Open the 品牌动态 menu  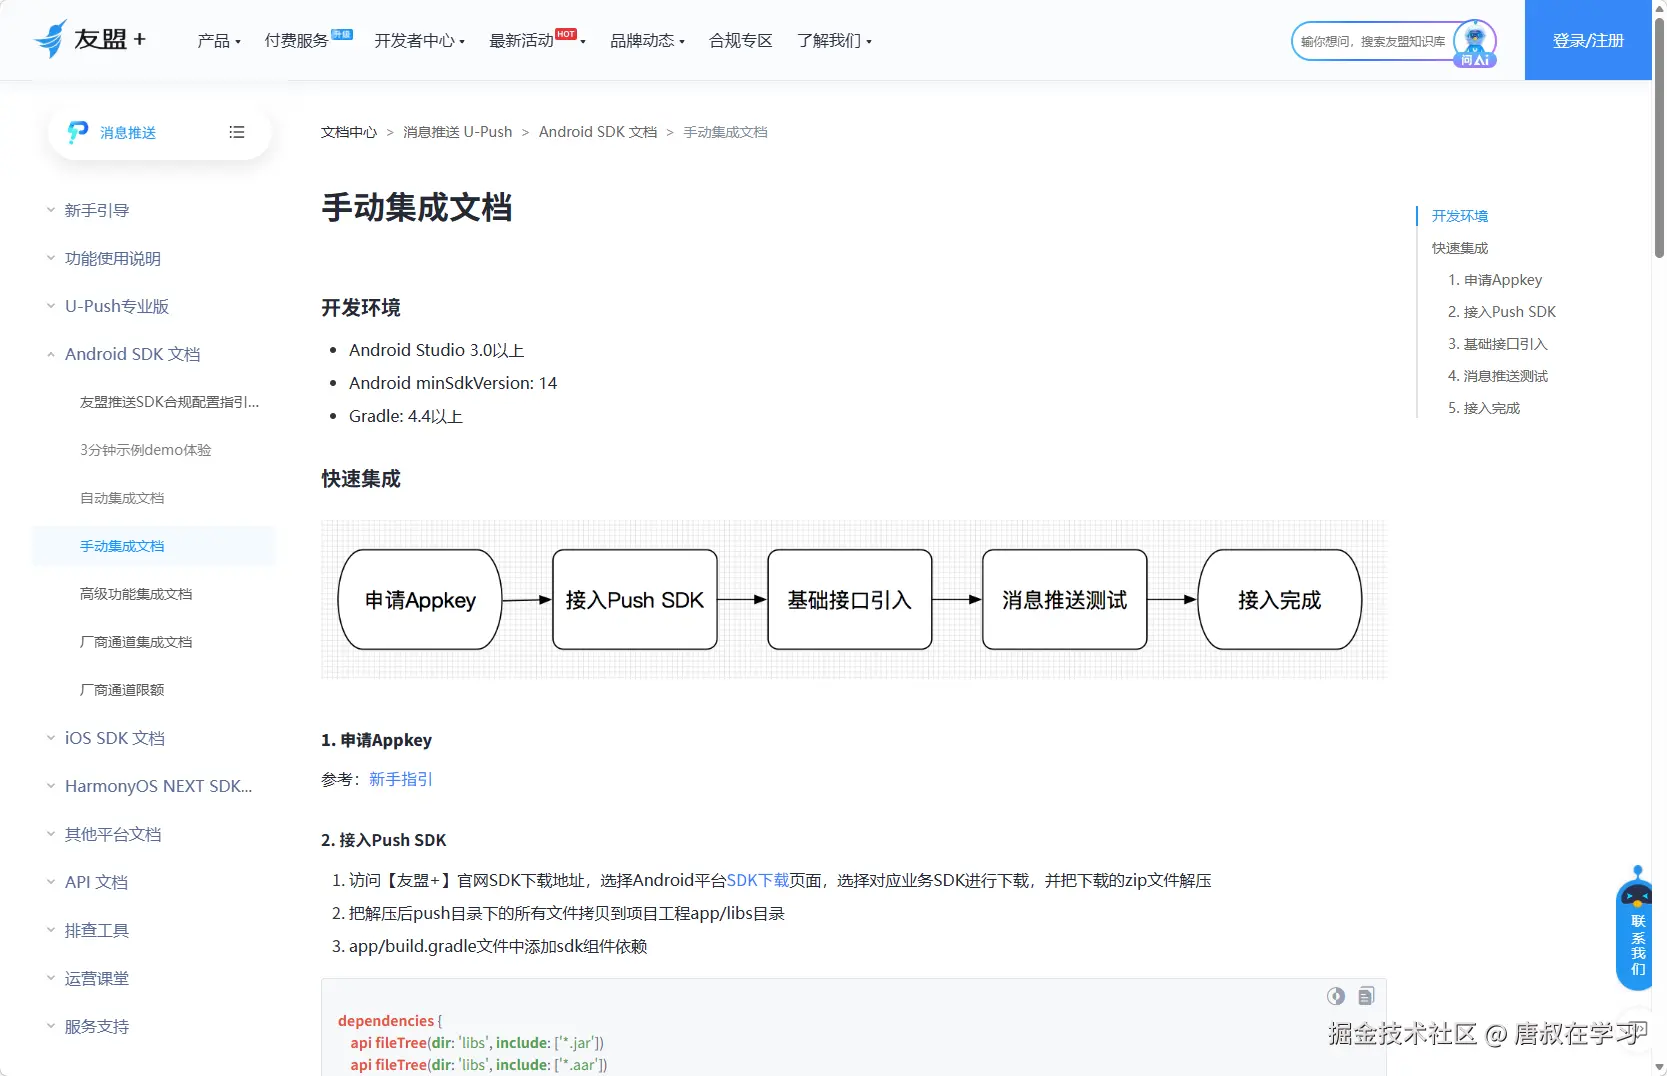tap(645, 41)
